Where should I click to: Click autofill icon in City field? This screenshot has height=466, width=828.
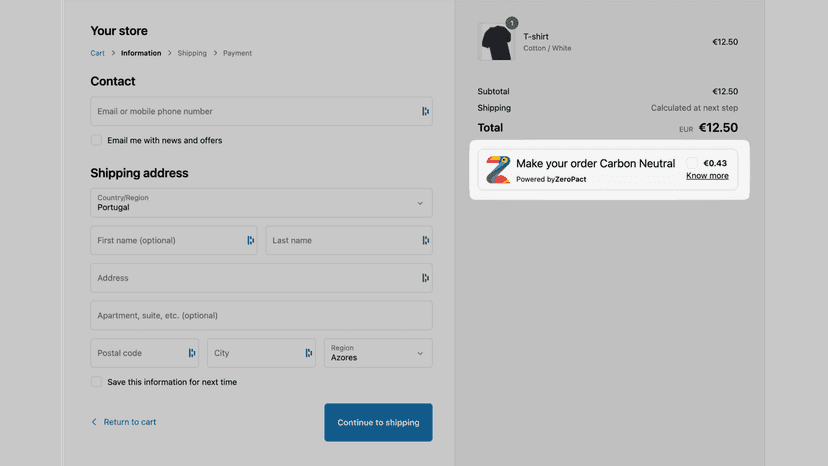tap(308, 353)
